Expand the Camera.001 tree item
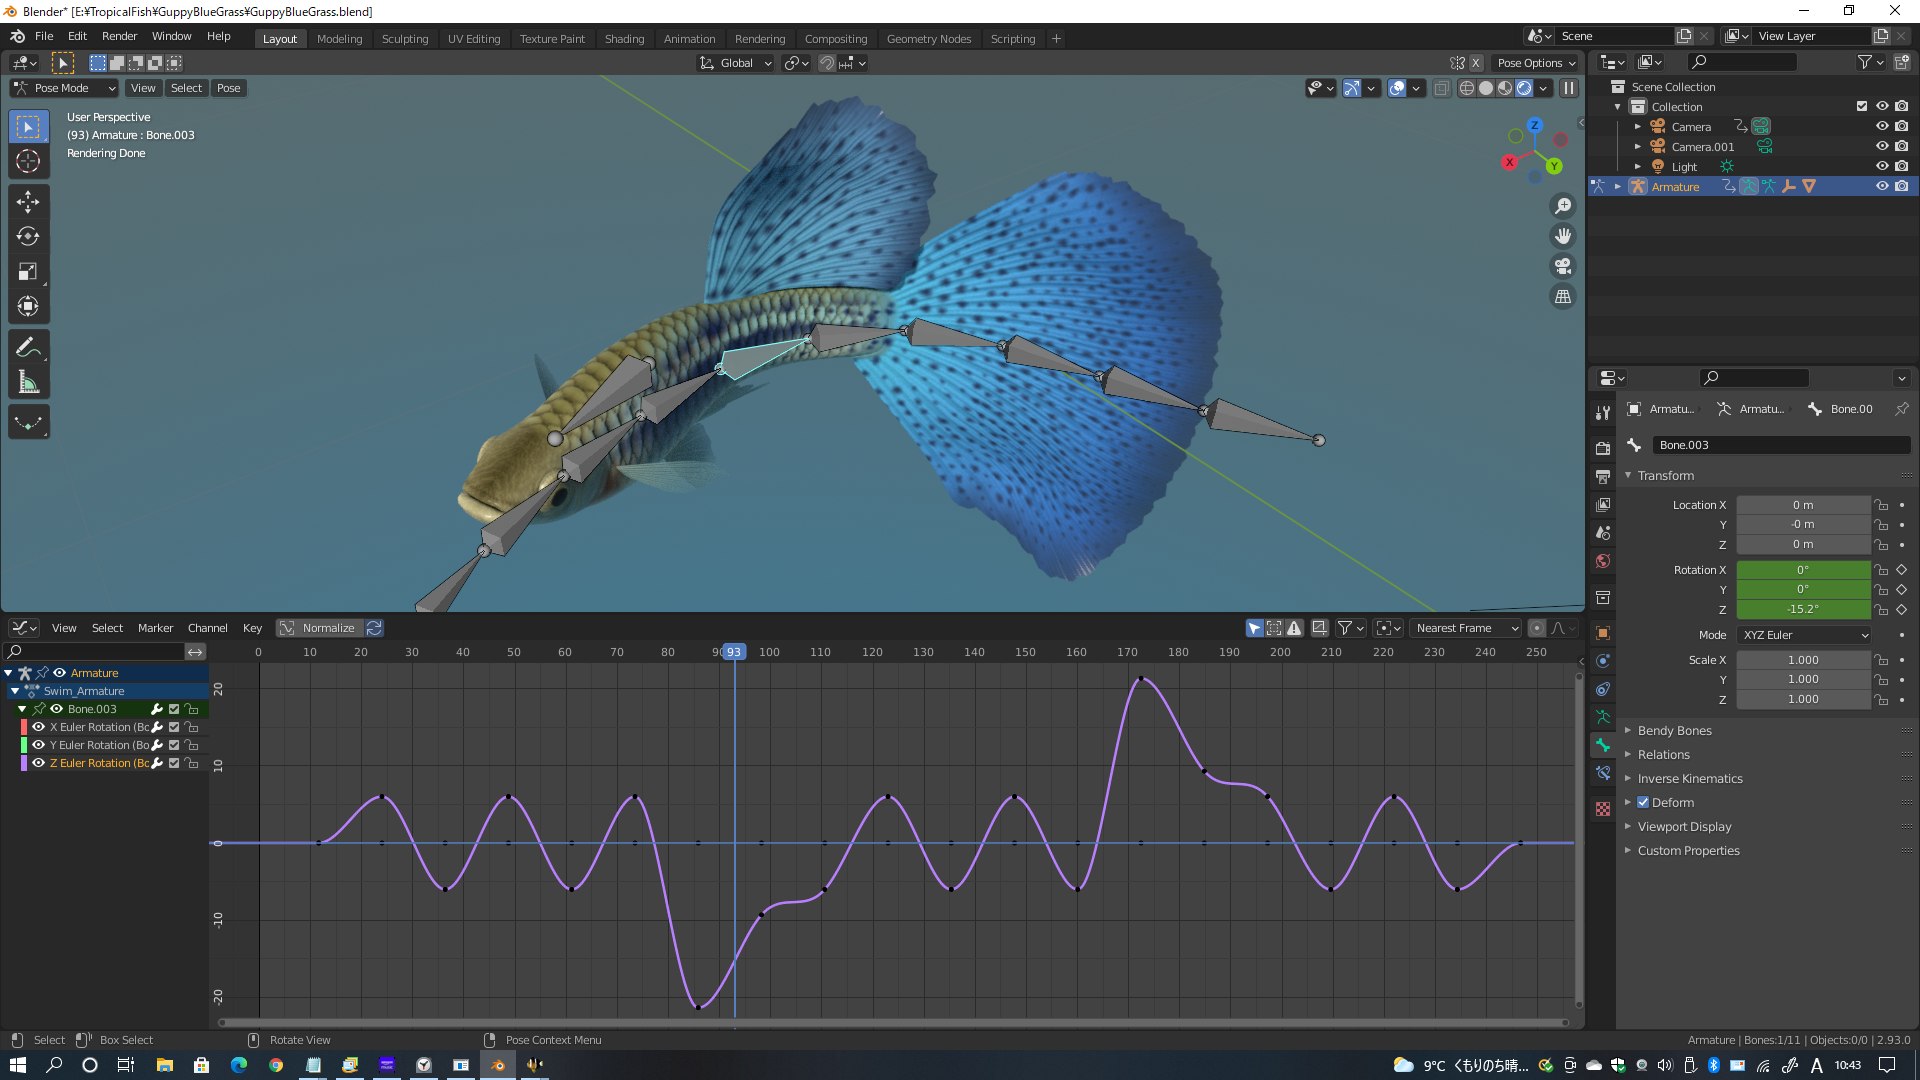The height and width of the screenshot is (1080, 1920). (1637, 147)
